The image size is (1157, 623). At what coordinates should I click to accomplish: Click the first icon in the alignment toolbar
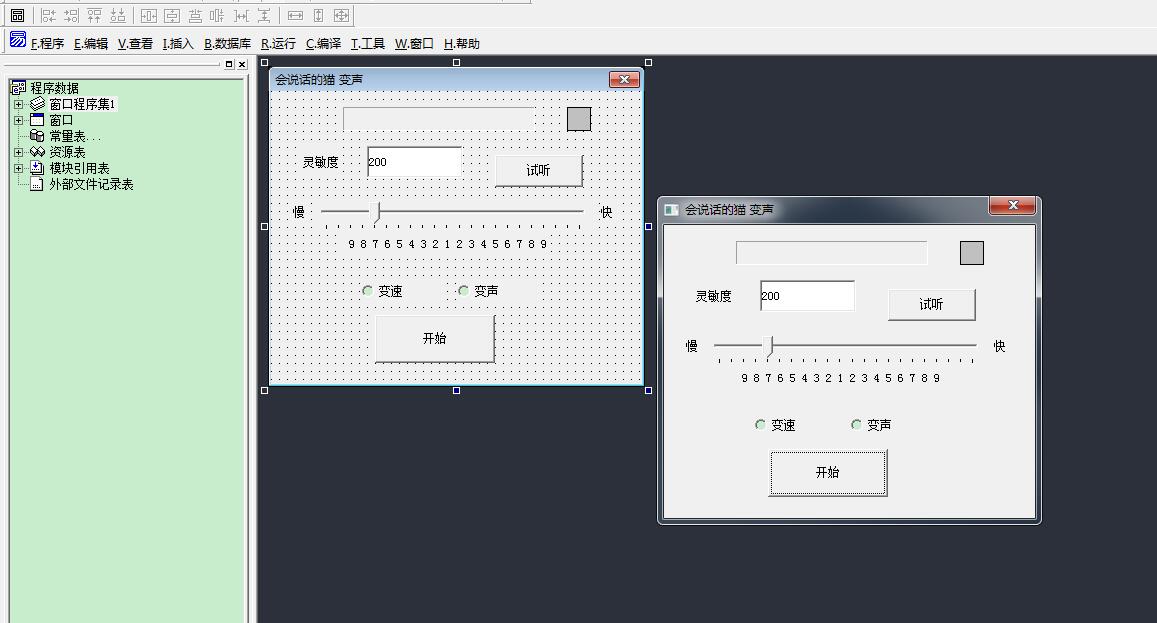click(x=17, y=15)
